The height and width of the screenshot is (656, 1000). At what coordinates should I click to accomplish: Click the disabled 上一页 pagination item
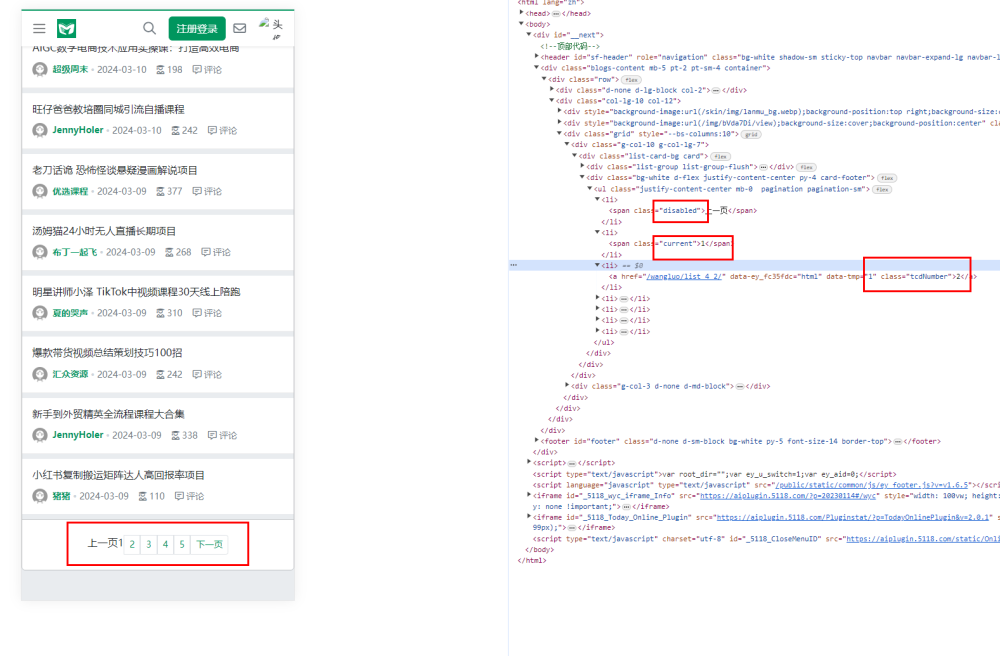coord(103,543)
